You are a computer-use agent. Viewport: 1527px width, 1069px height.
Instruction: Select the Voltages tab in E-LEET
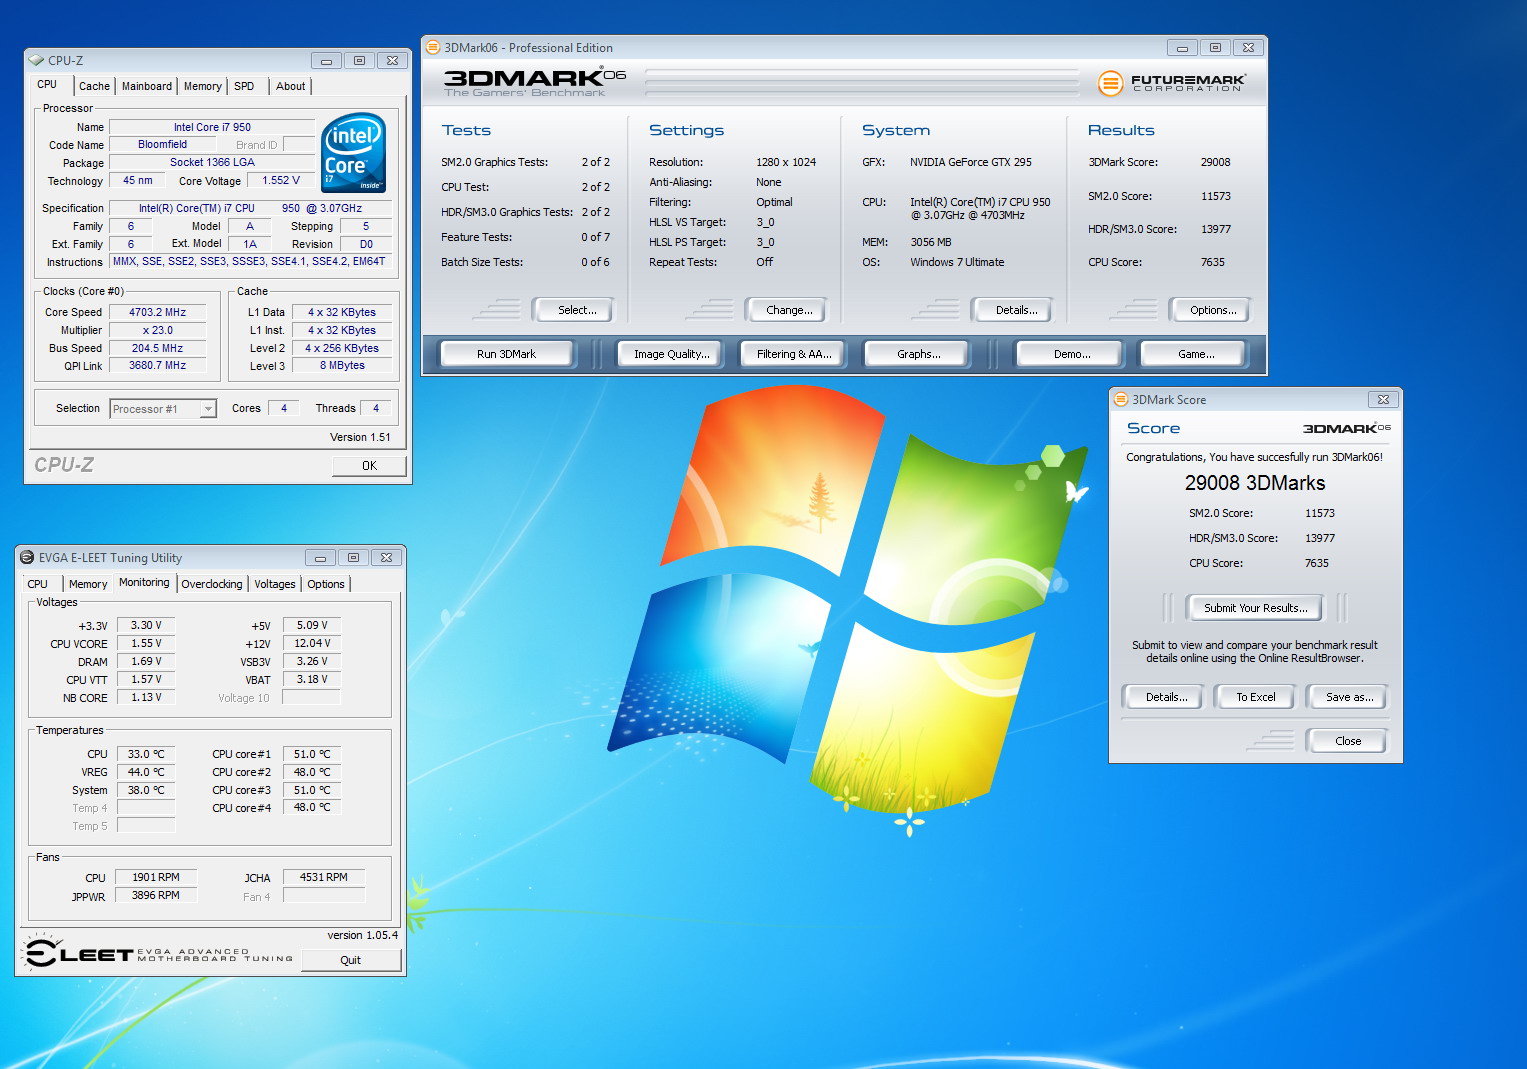click(275, 584)
